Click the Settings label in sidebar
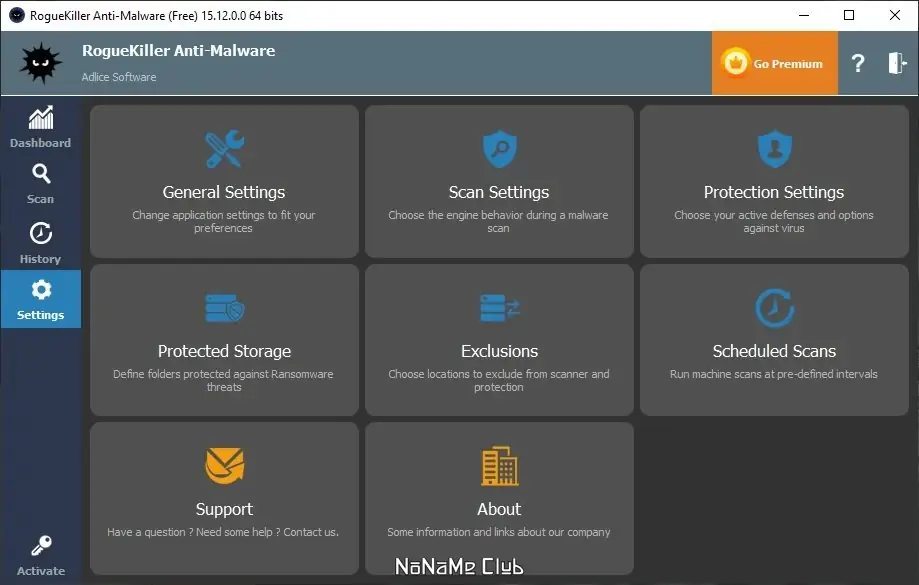919x585 pixels. pos(40,315)
